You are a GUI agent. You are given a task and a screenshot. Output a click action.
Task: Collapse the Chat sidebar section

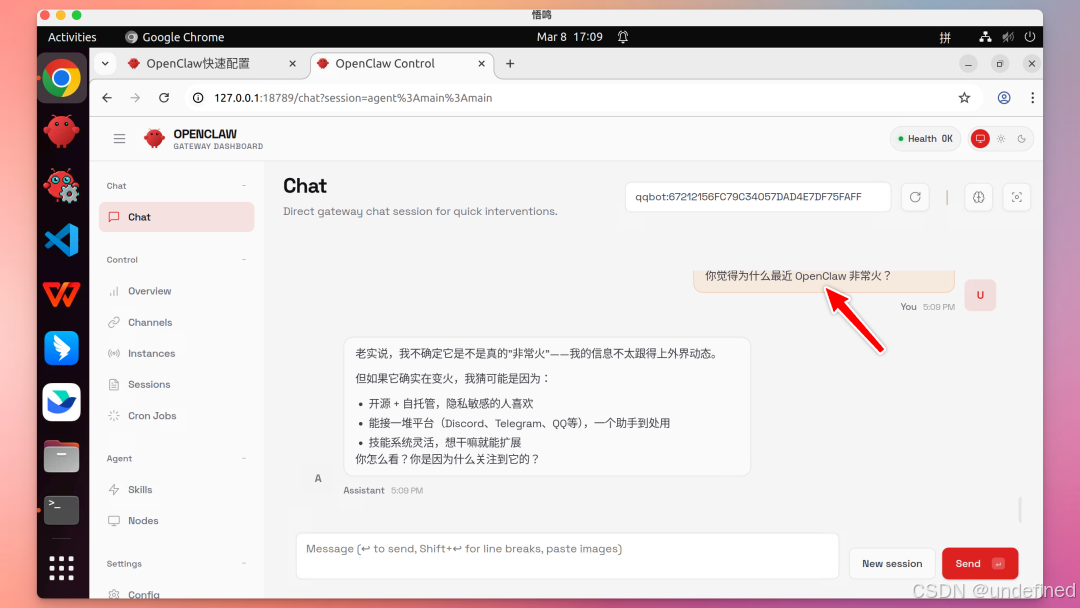click(244, 186)
